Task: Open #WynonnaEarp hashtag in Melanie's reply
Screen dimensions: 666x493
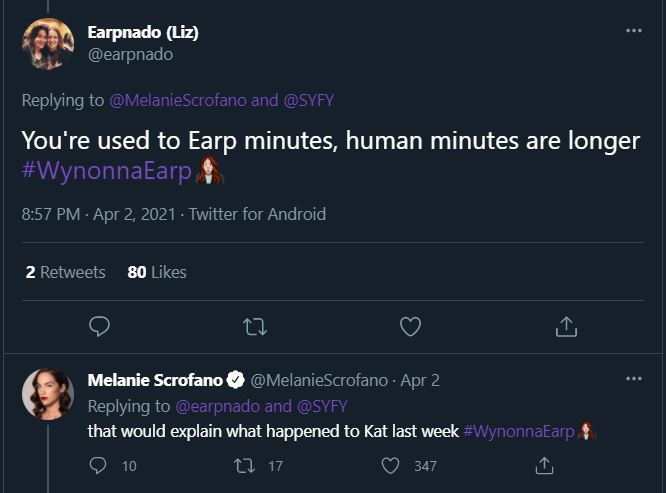Action: [x=519, y=431]
